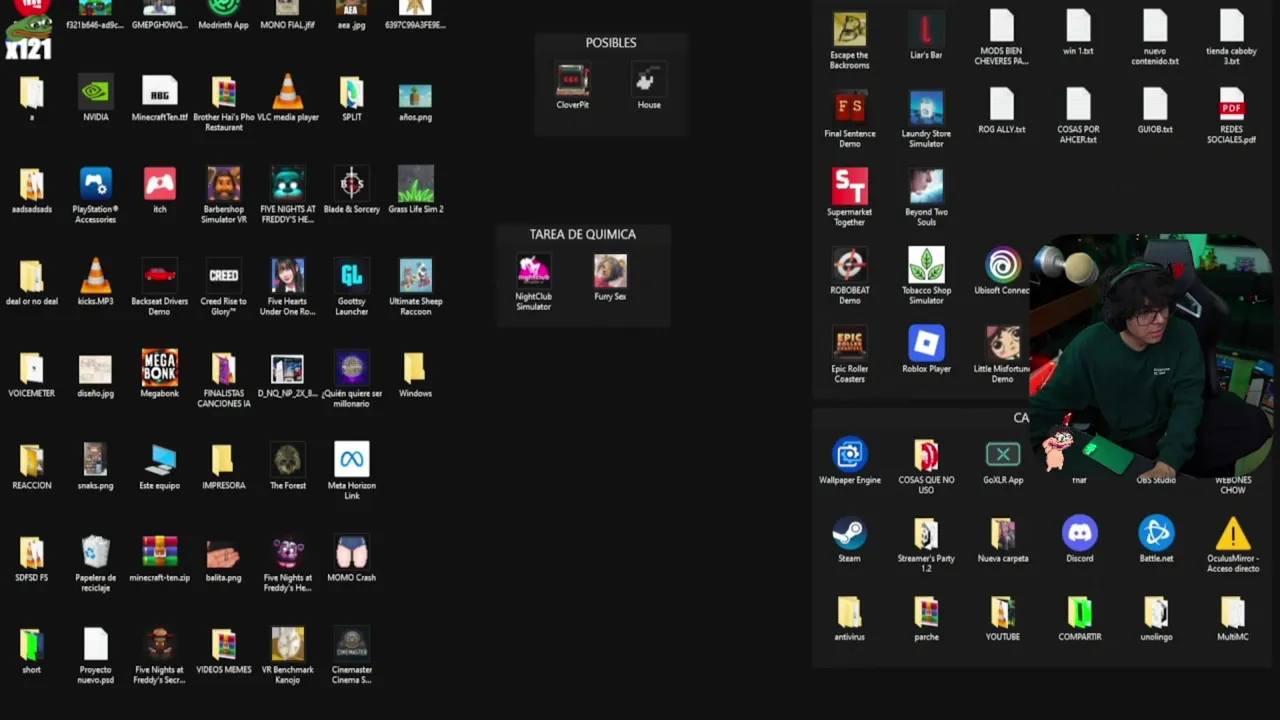This screenshot has height=720, width=1280.
Task: Open the COMPARTIR folder
Action: pyautogui.click(x=1079, y=612)
